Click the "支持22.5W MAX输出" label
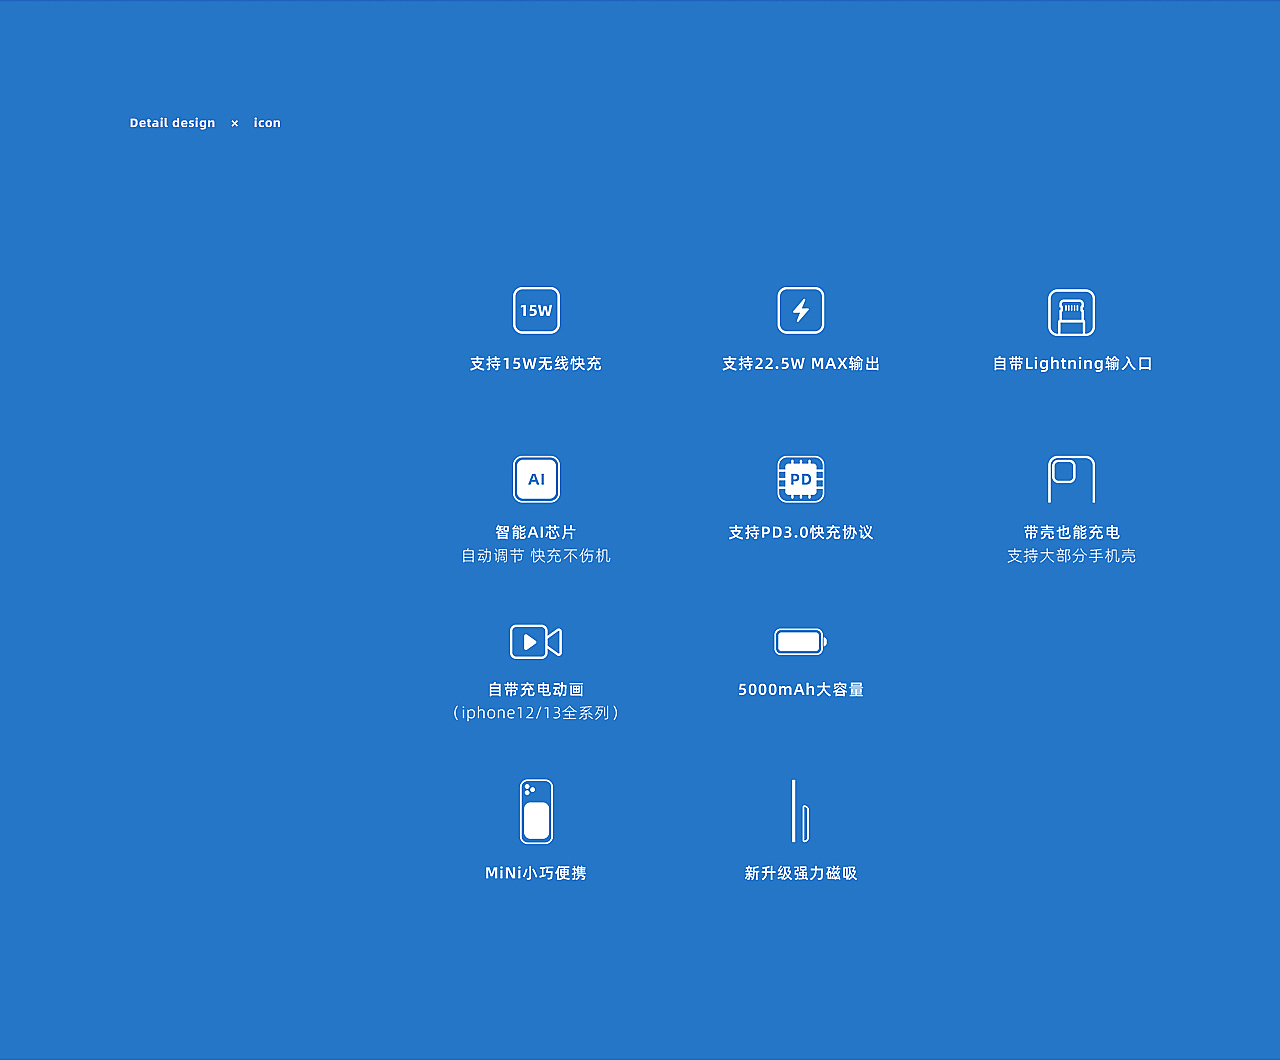 pyautogui.click(x=801, y=364)
